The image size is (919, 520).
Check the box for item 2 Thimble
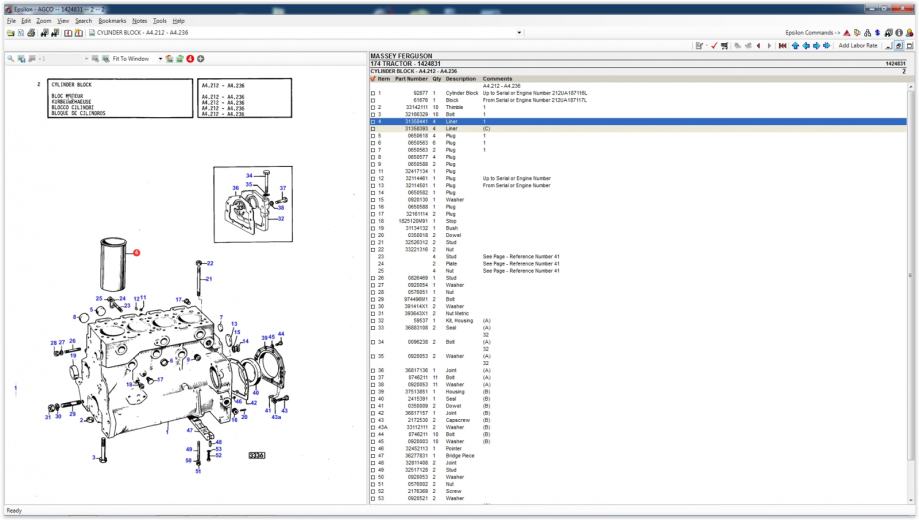[x=373, y=107]
